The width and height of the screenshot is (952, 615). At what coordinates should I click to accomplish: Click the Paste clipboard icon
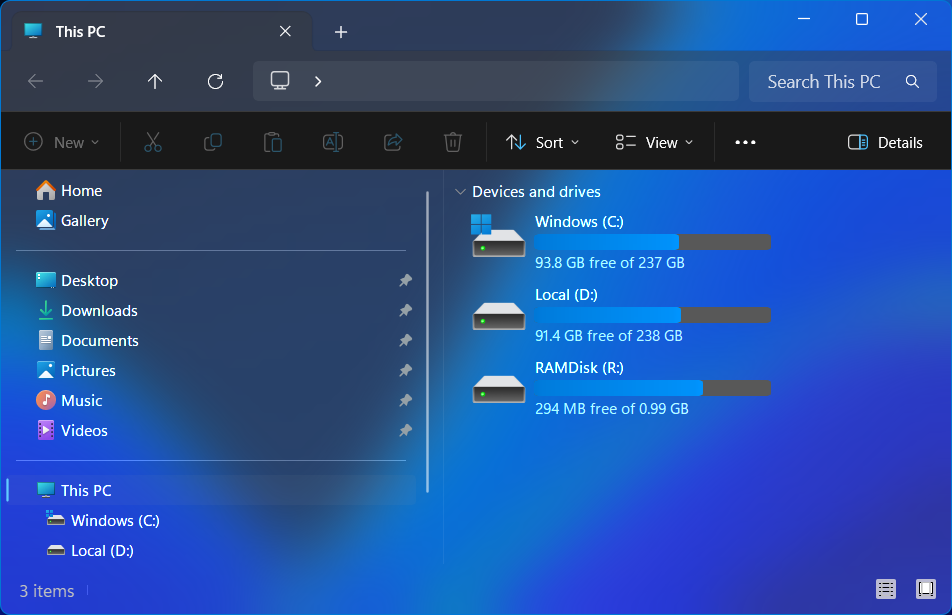[273, 142]
